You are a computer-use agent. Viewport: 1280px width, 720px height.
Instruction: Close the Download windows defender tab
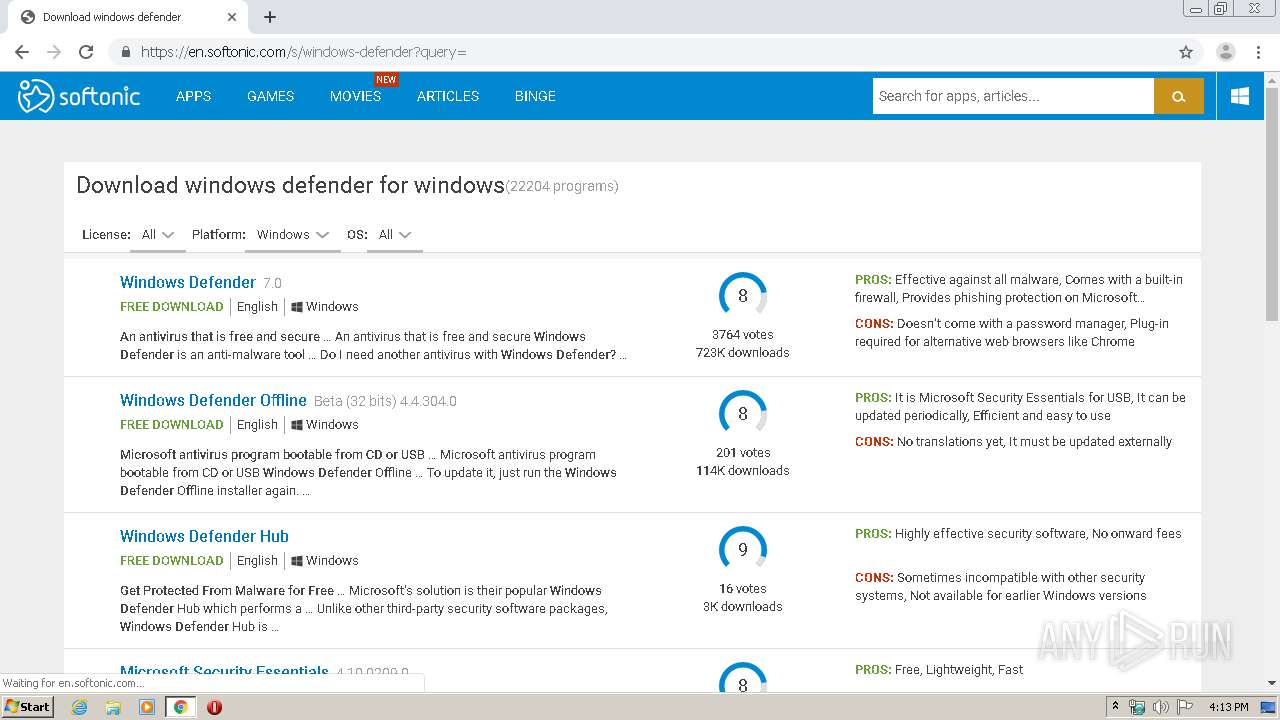[x=232, y=17]
